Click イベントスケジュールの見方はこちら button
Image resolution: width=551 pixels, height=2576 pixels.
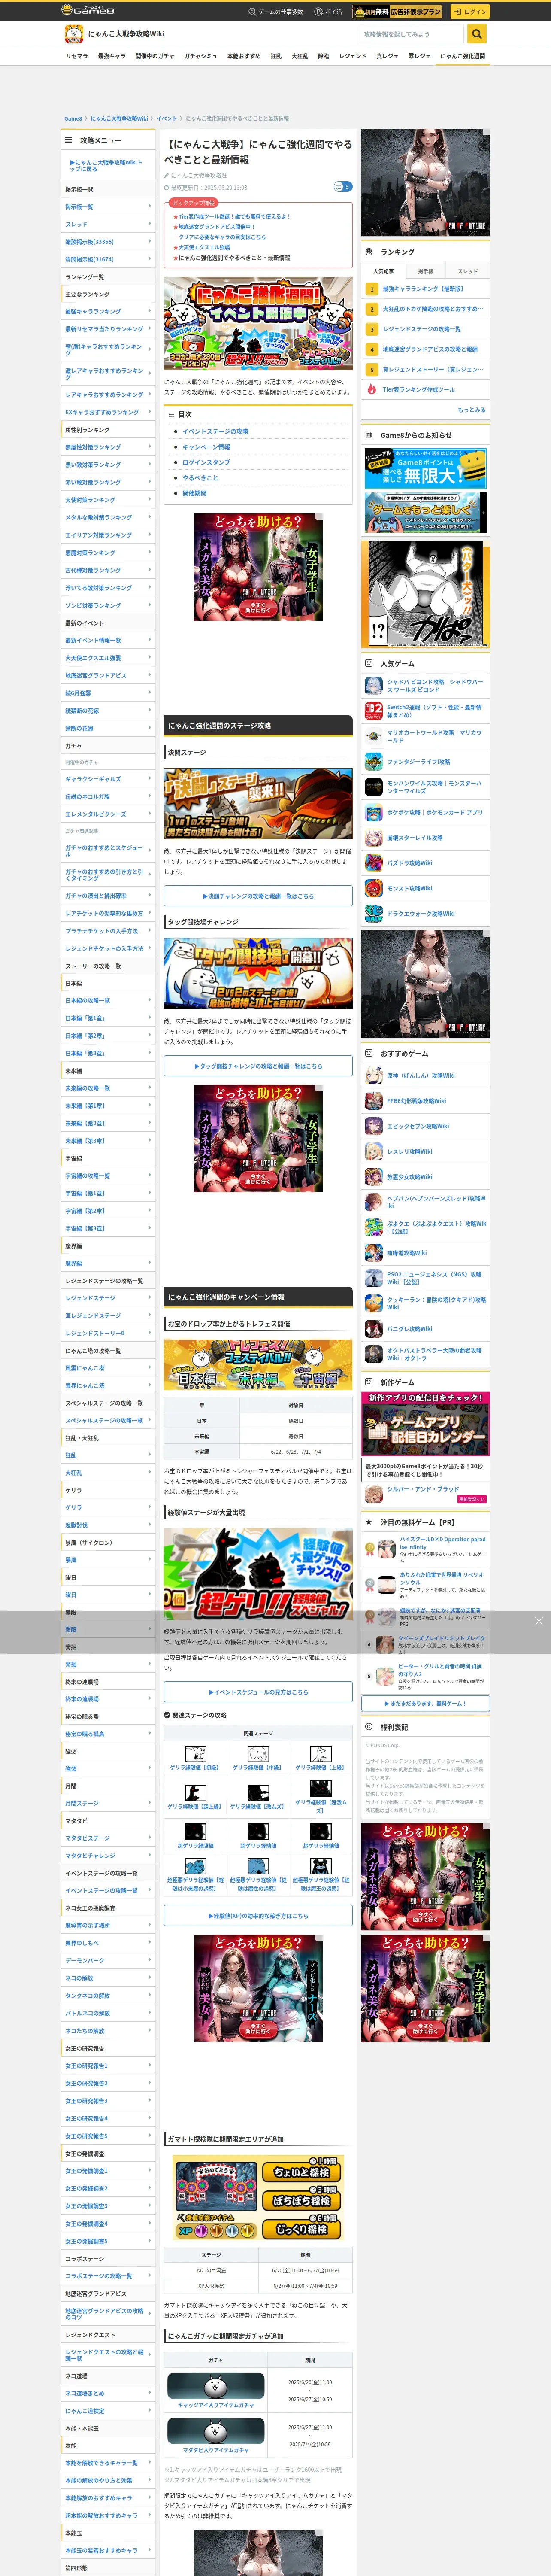258,1693
